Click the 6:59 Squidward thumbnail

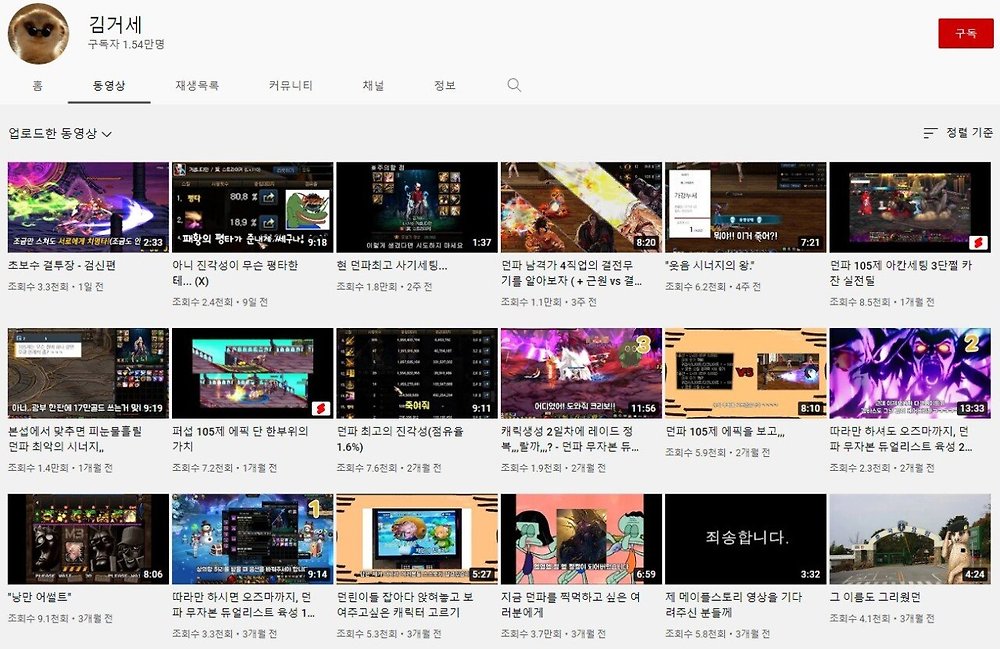click(581, 539)
